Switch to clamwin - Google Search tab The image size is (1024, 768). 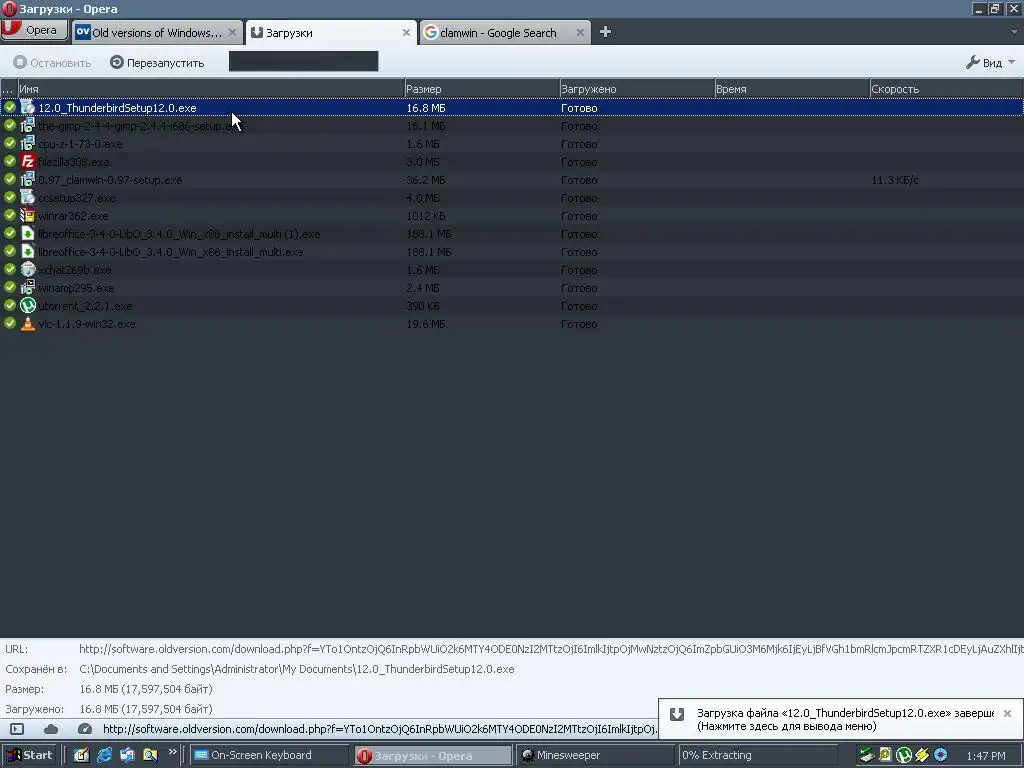coord(505,33)
